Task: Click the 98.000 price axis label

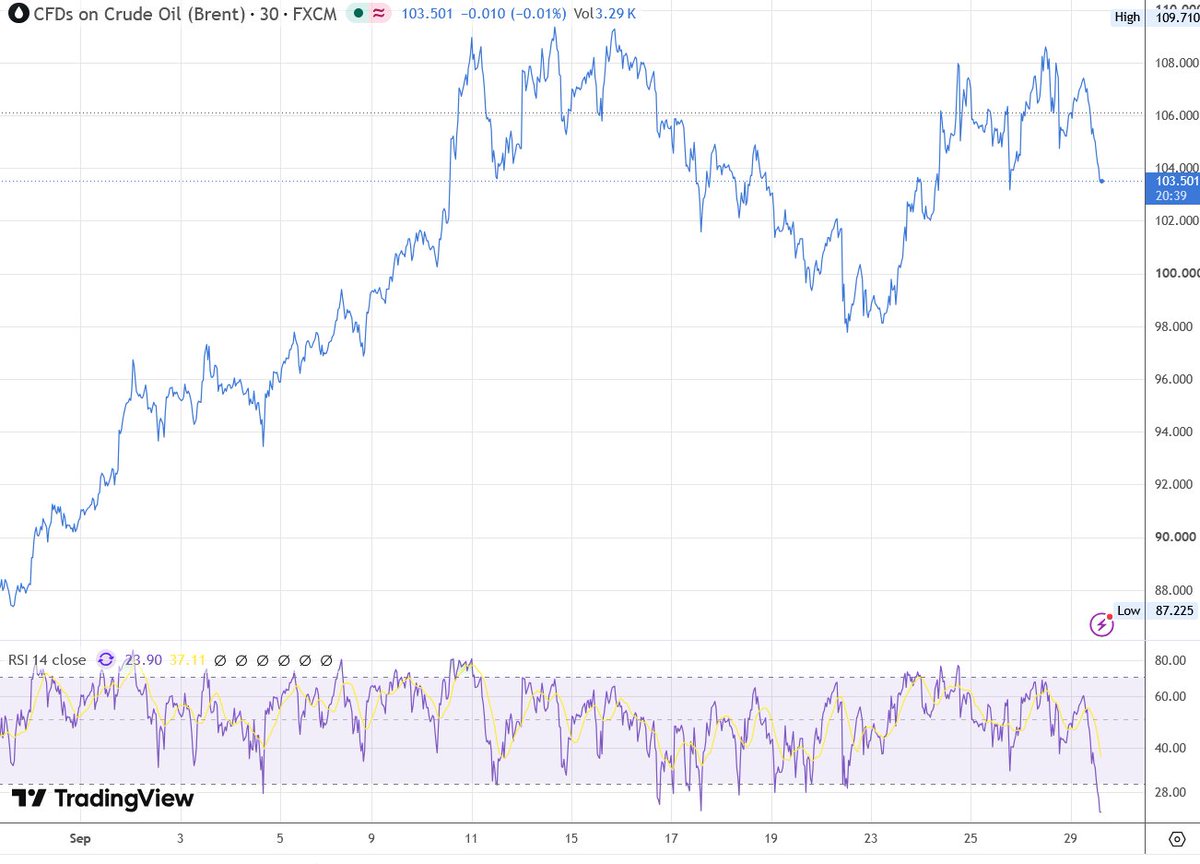Action: 1174,327
